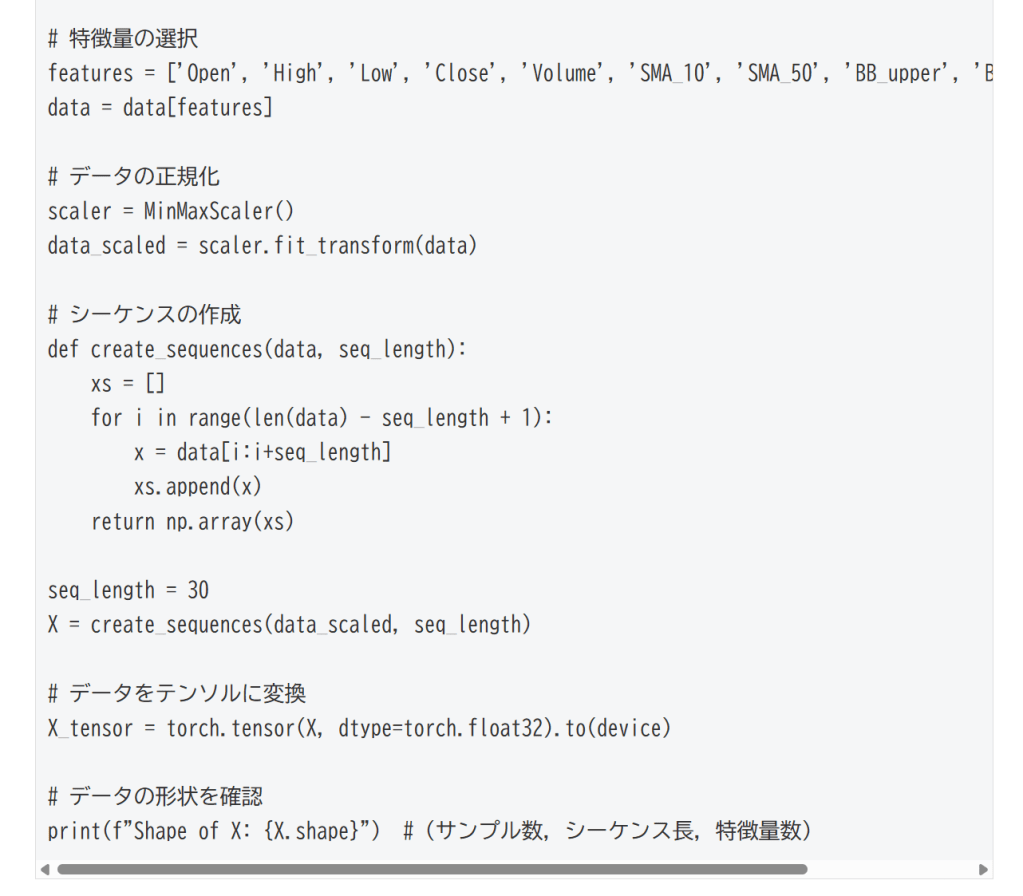The image size is (1023, 896).
Task: Click the comment "# データの正規化"
Action: click(x=134, y=177)
